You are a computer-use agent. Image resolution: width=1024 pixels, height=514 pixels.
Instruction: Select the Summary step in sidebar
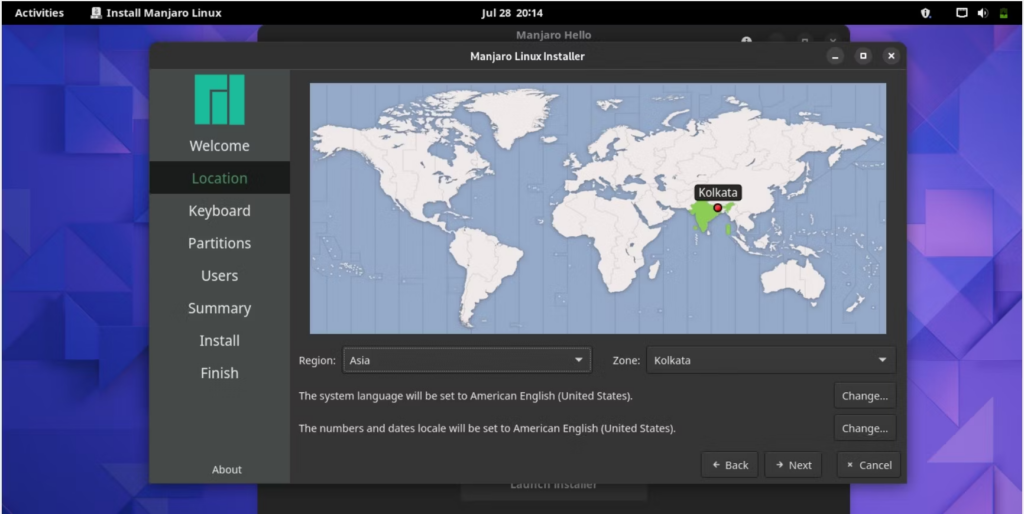pyautogui.click(x=219, y=308)
